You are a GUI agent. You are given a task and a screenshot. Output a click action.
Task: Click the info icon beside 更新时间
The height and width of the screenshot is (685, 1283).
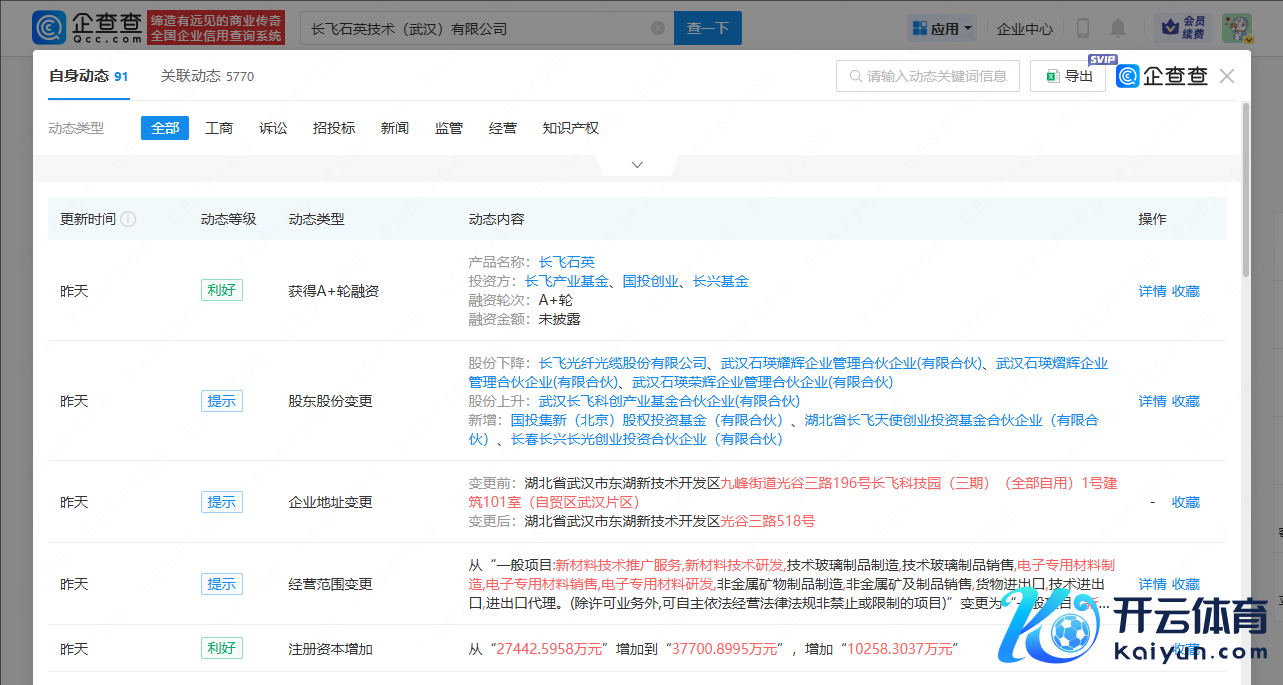[128, 219]
